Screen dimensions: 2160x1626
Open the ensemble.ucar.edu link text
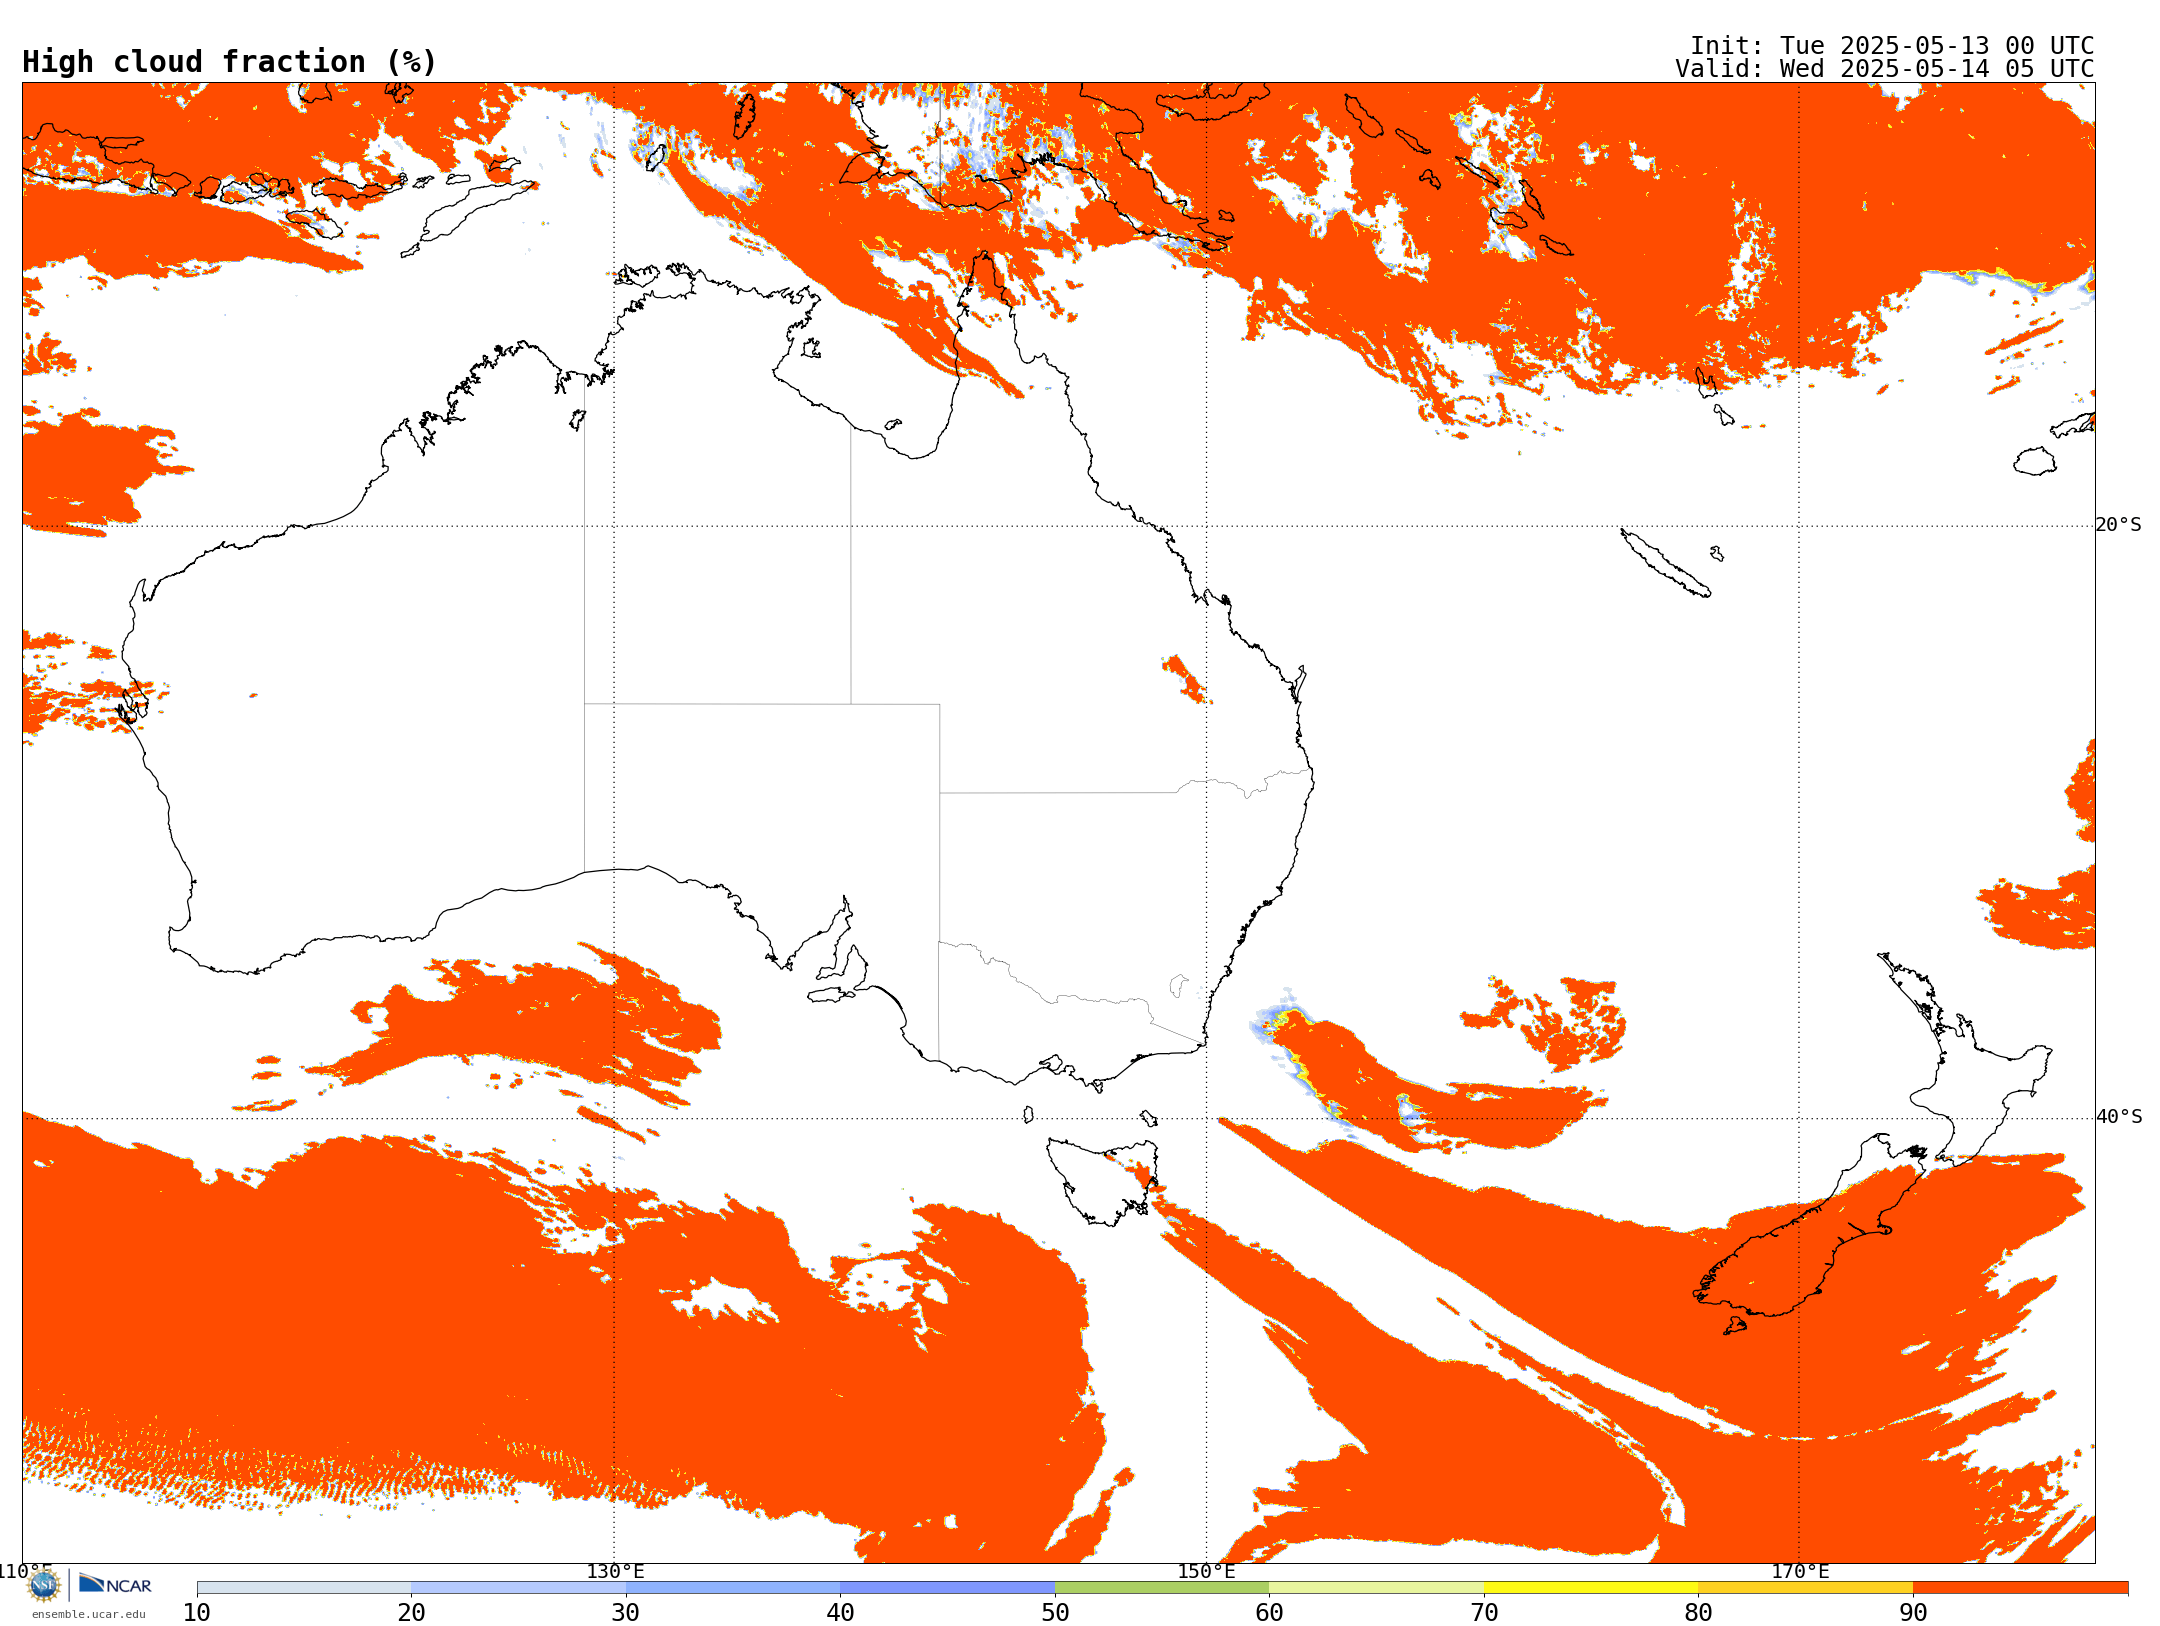[88, 1613]
